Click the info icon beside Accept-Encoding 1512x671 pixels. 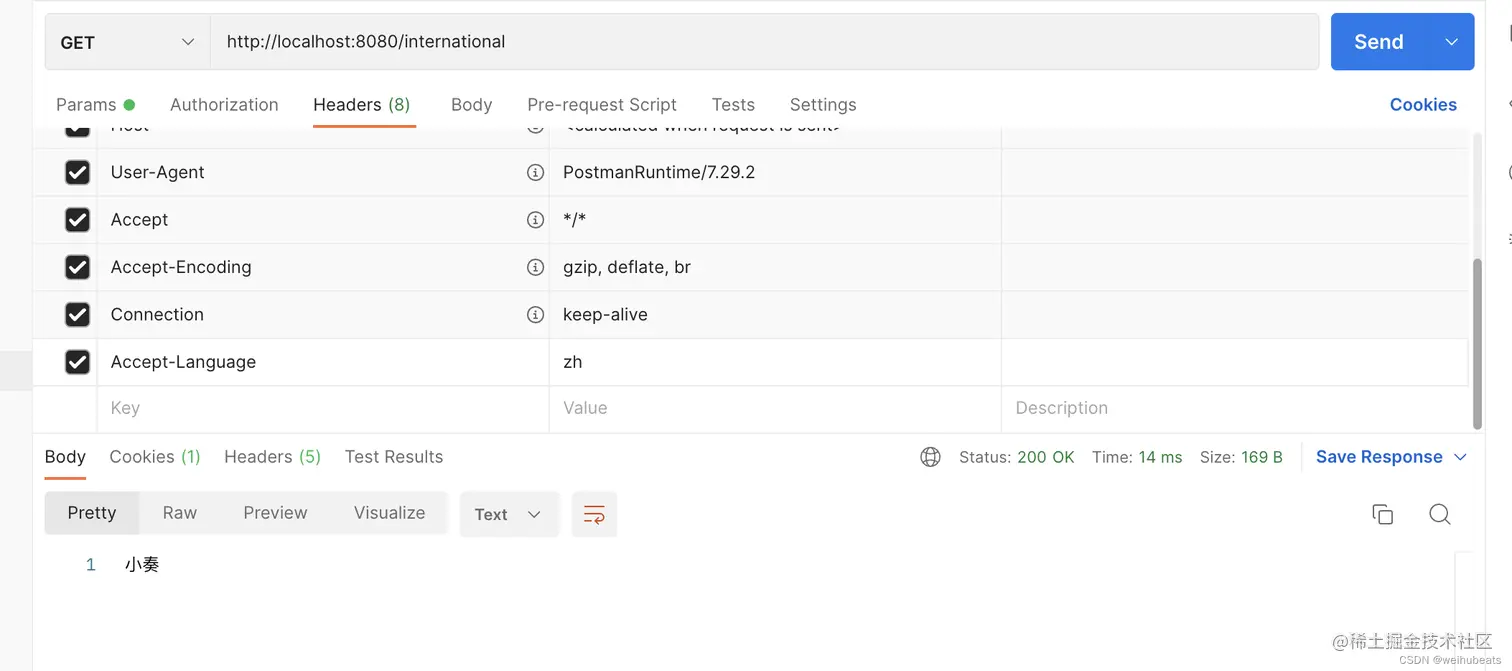point(535,267)
